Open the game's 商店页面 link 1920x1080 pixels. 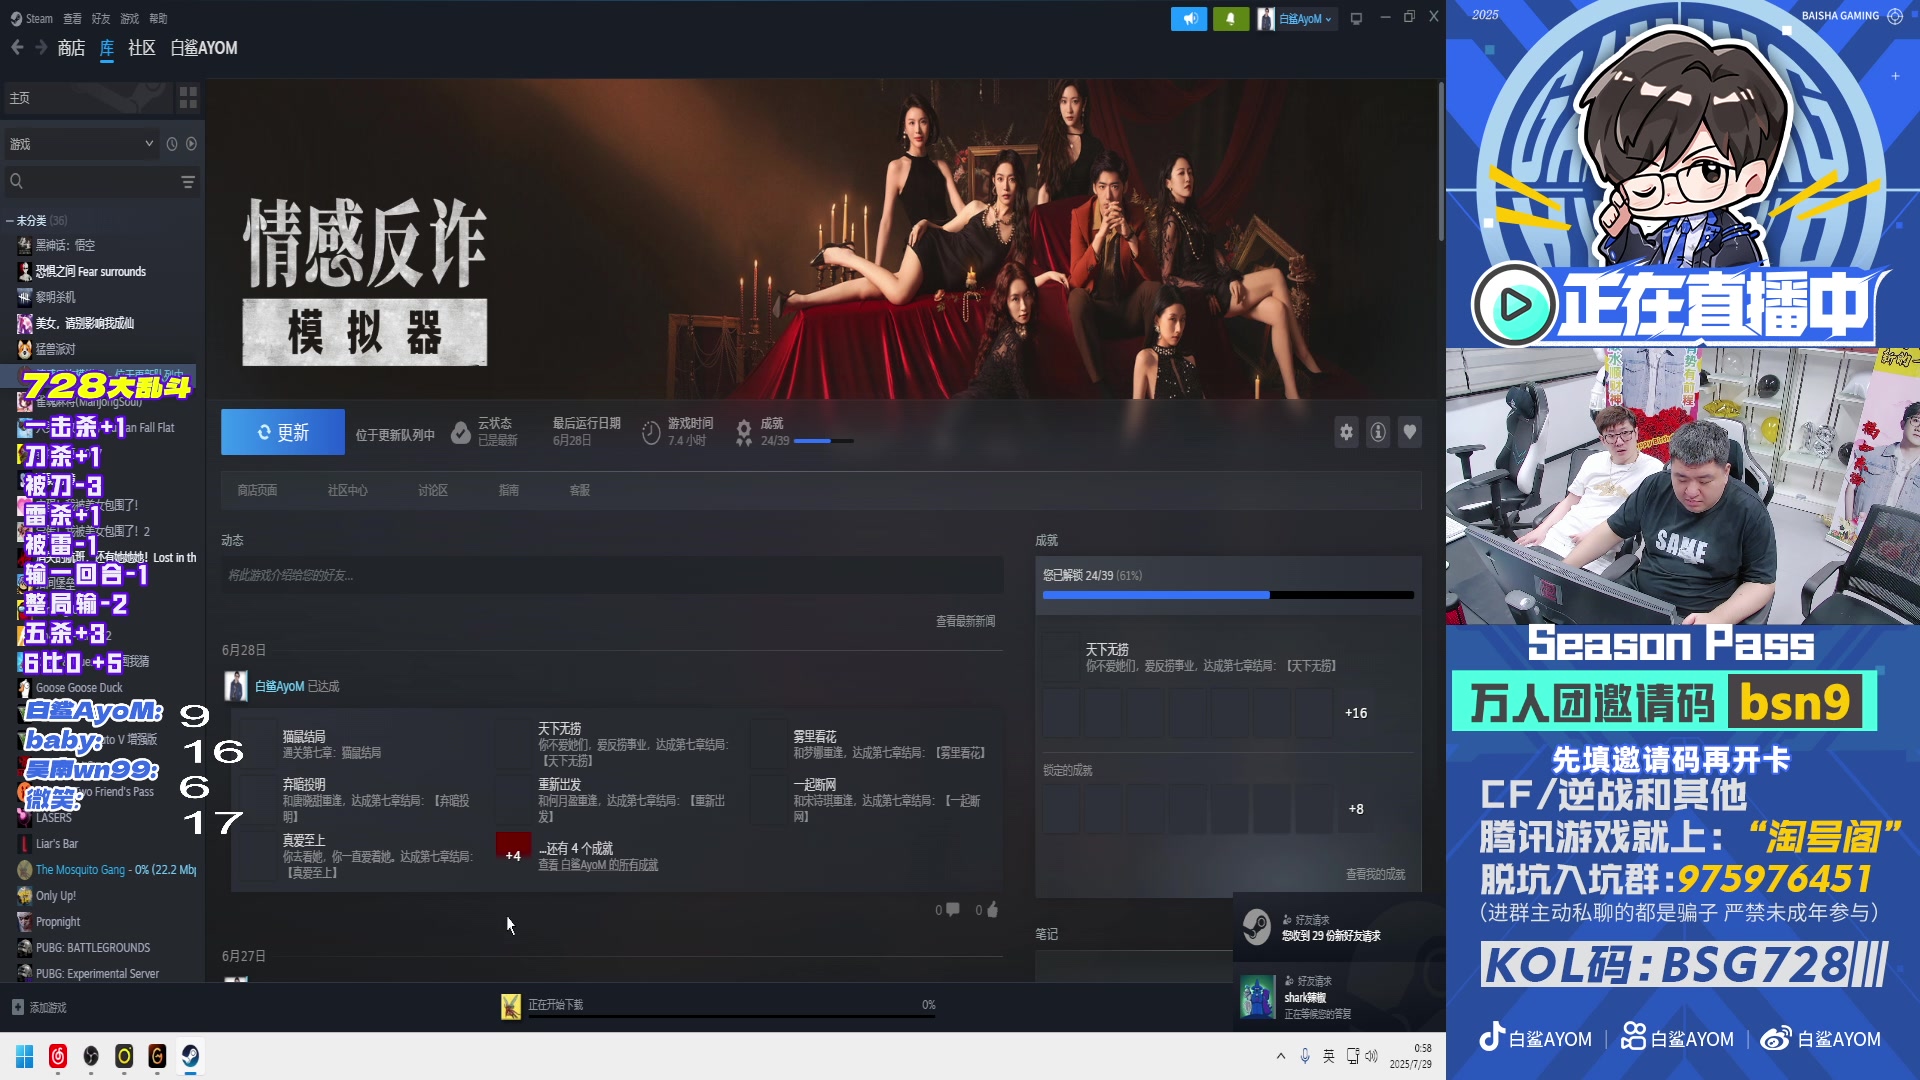click(257, 490)
